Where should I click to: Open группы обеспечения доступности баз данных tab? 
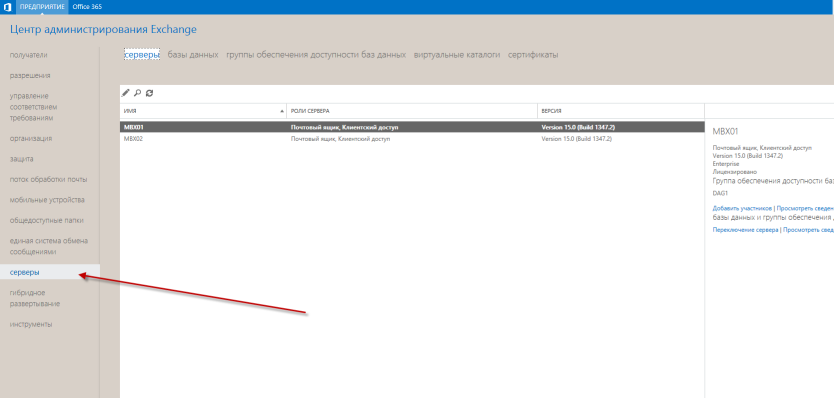click(x=316, y=55)
